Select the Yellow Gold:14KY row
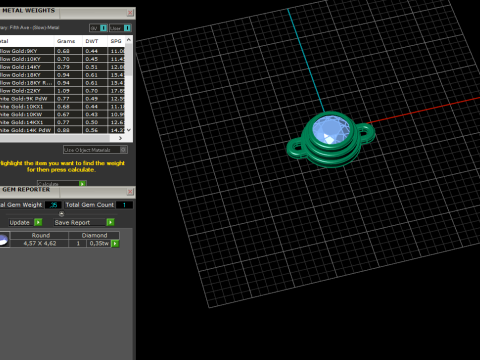480x360 pixels. [62, 67]
